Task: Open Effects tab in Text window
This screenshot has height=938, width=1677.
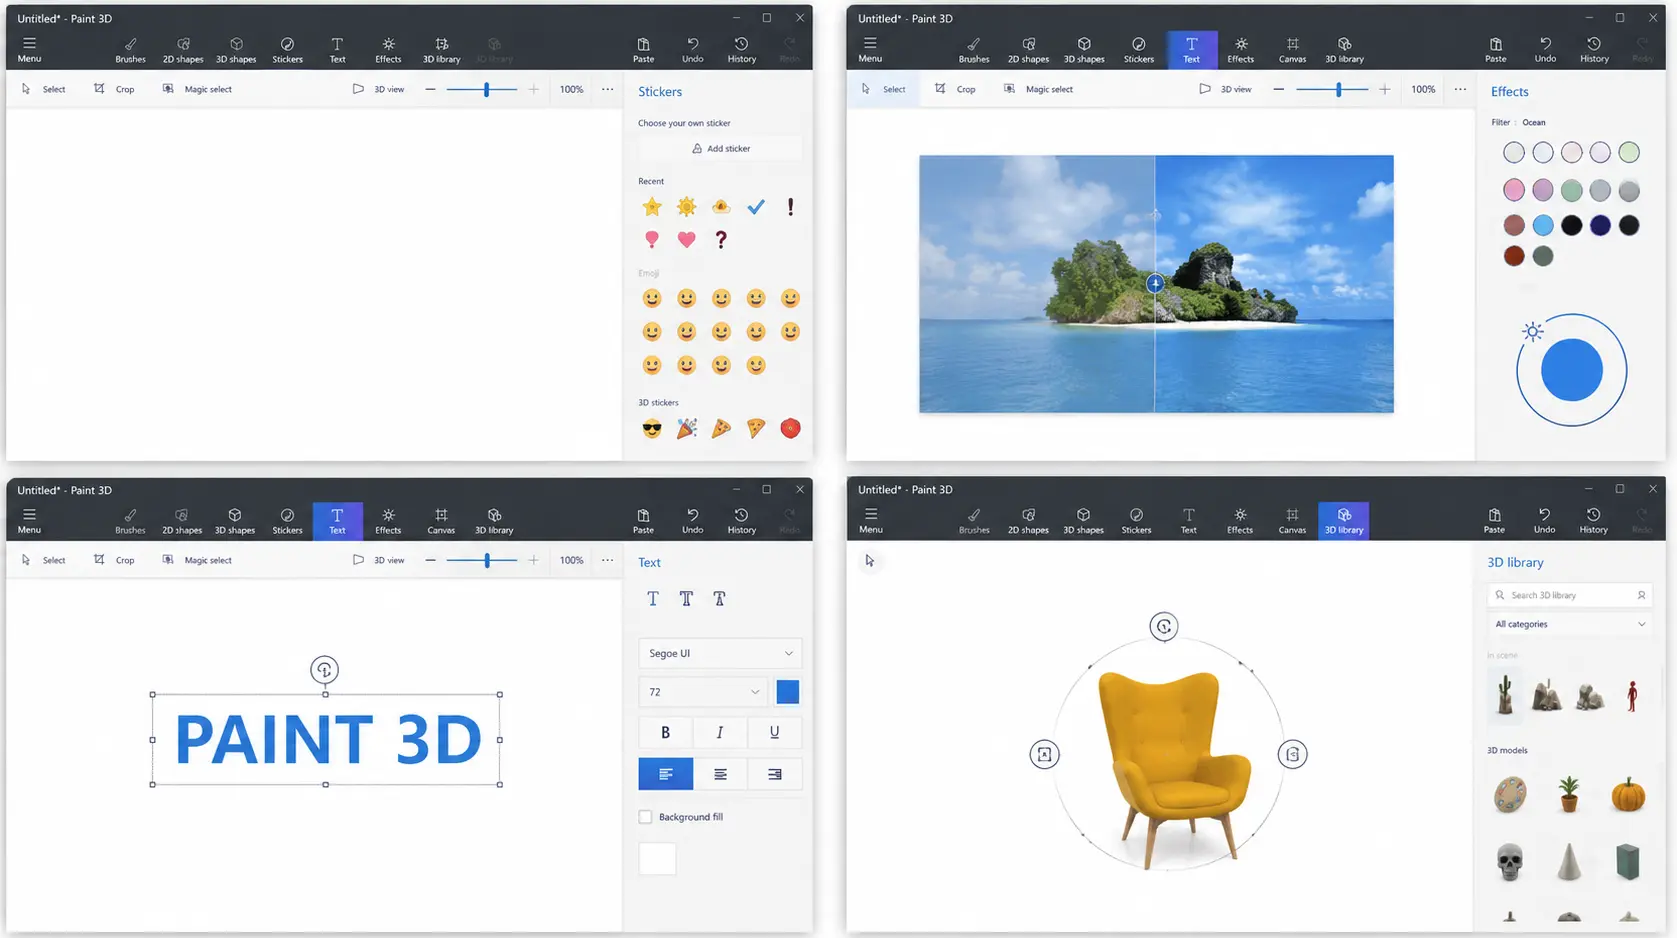Action: point(388,521)
